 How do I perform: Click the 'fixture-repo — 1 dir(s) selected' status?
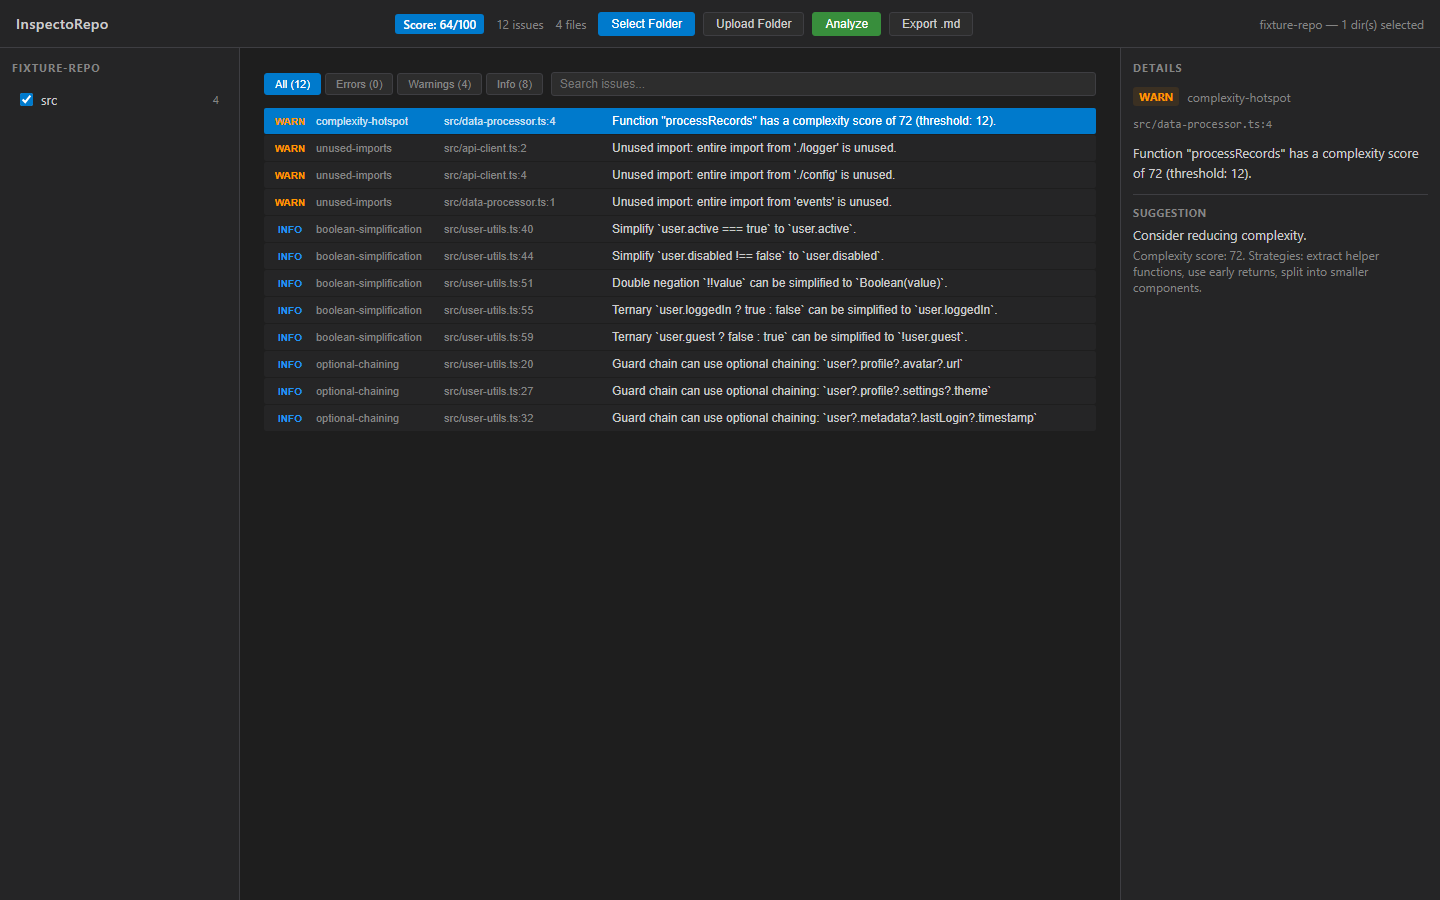pos(1341,25)
